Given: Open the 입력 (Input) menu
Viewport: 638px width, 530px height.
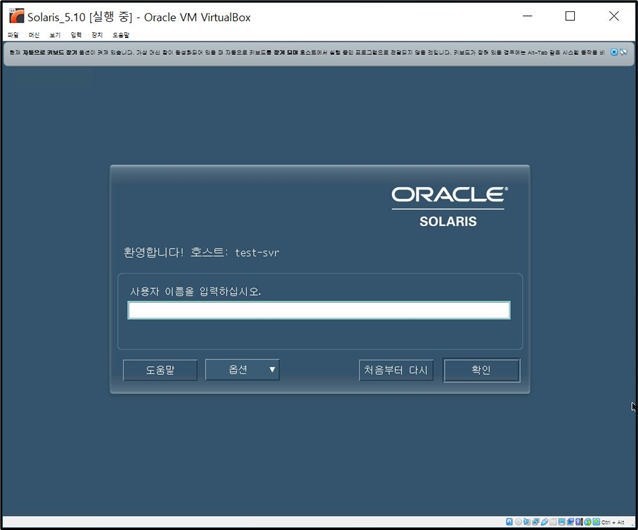Looking at the screenshot, I should point(76,35).
